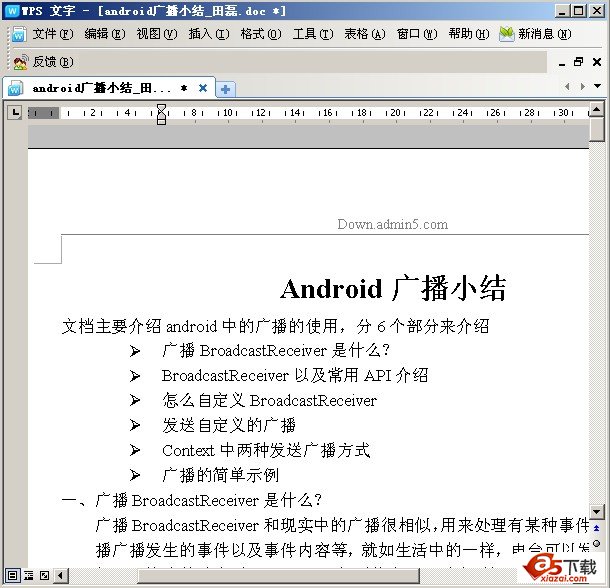Open the 编辑(E) menu
Image resolution: width=610 pixels, height=588 pixels.
coord(105,34)
